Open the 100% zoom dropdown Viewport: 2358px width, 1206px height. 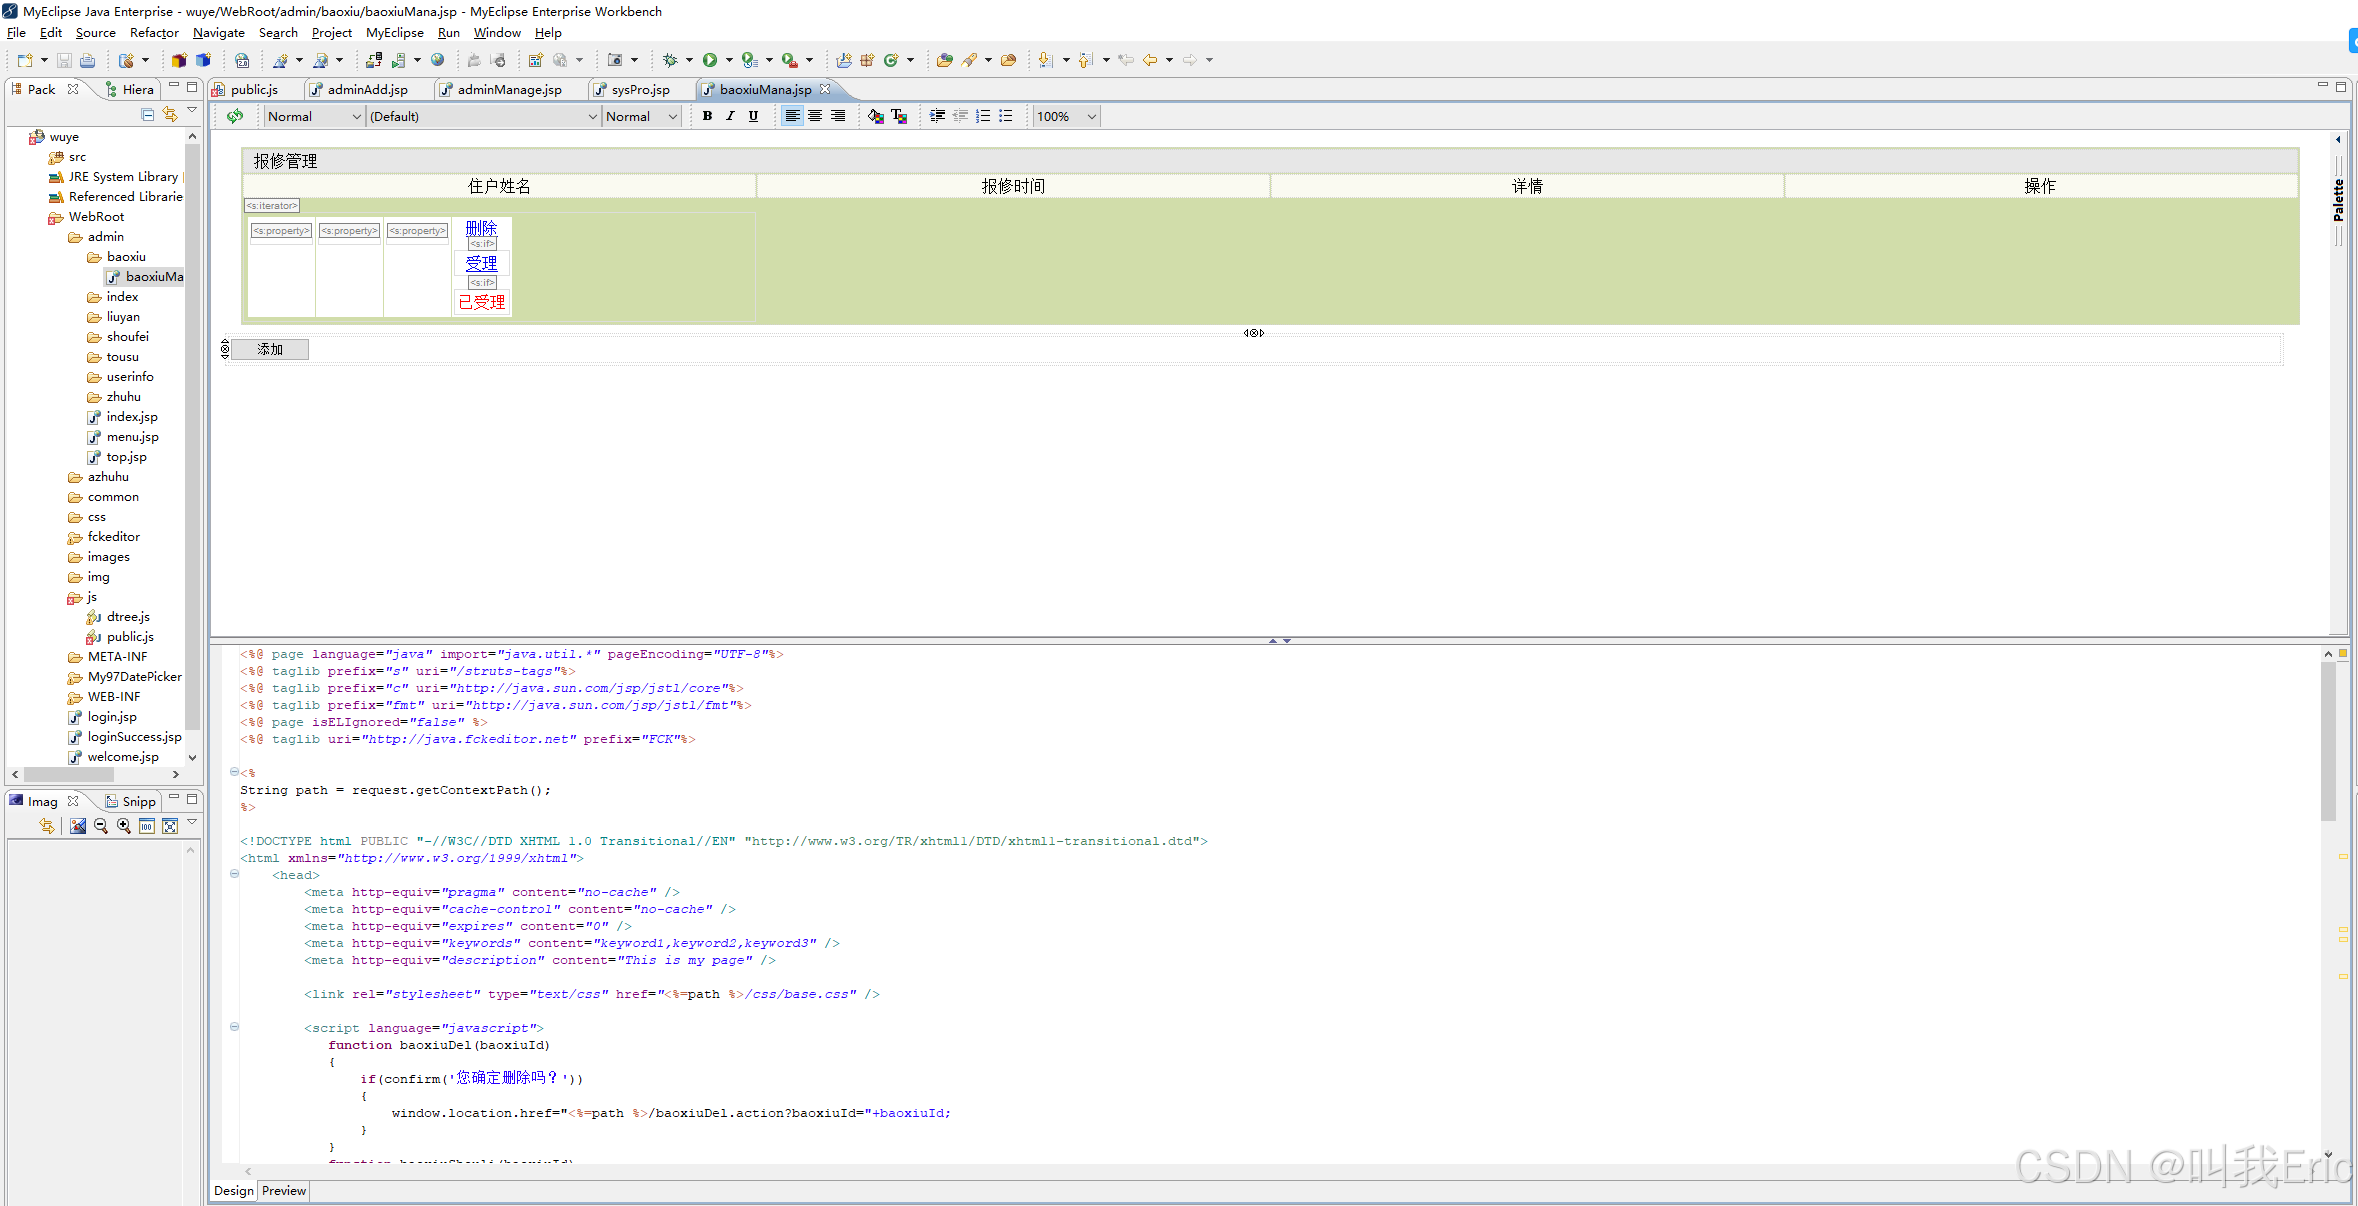point(1091,116)
